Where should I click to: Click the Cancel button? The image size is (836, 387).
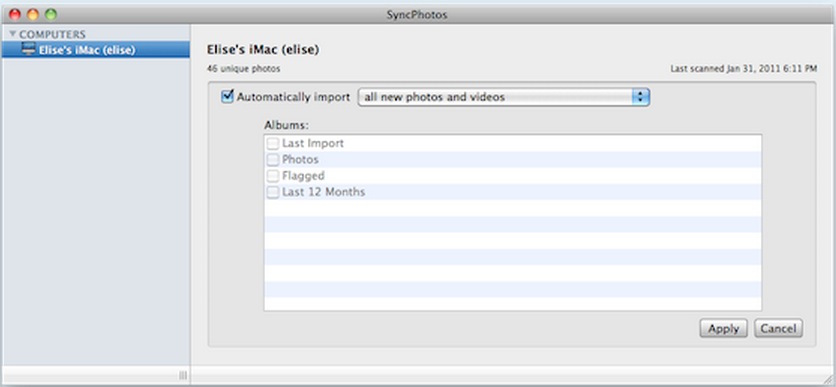coord(778,328)
